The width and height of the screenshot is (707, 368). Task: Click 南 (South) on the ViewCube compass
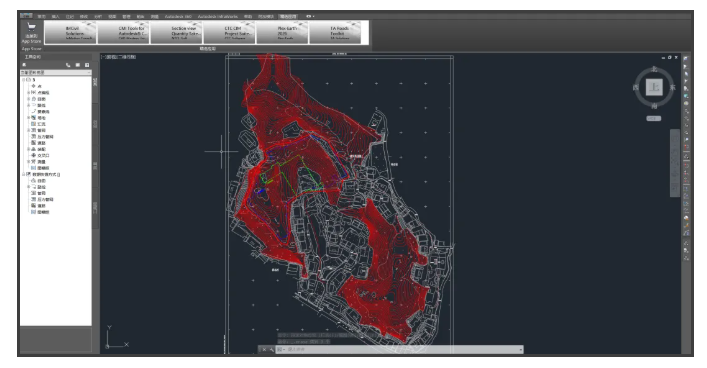coord(654,106)
